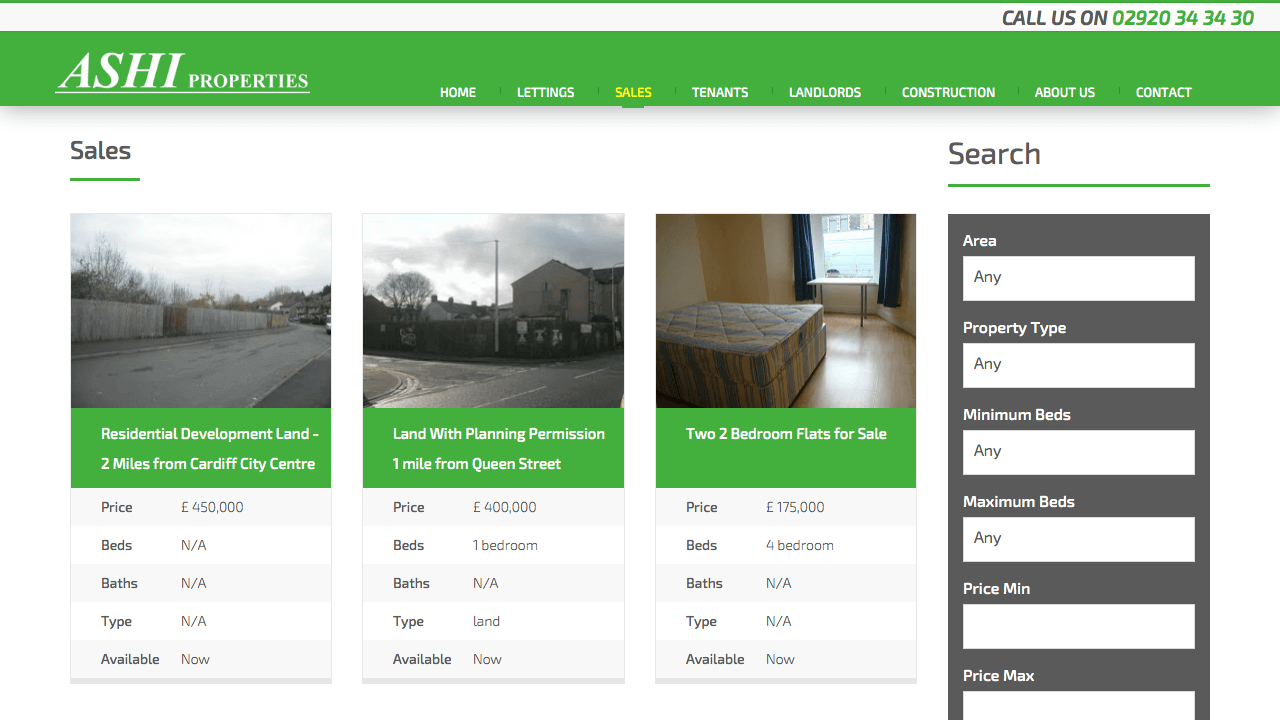Select the SALES tab
The height and width of the screenshot is (720, 1280).
(x=633, y=92)
